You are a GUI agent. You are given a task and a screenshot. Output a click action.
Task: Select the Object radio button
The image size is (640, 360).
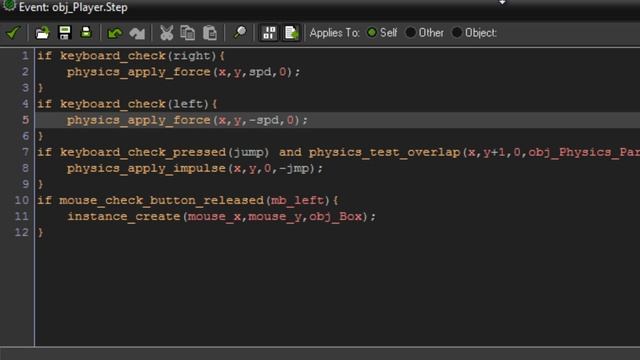457,33
